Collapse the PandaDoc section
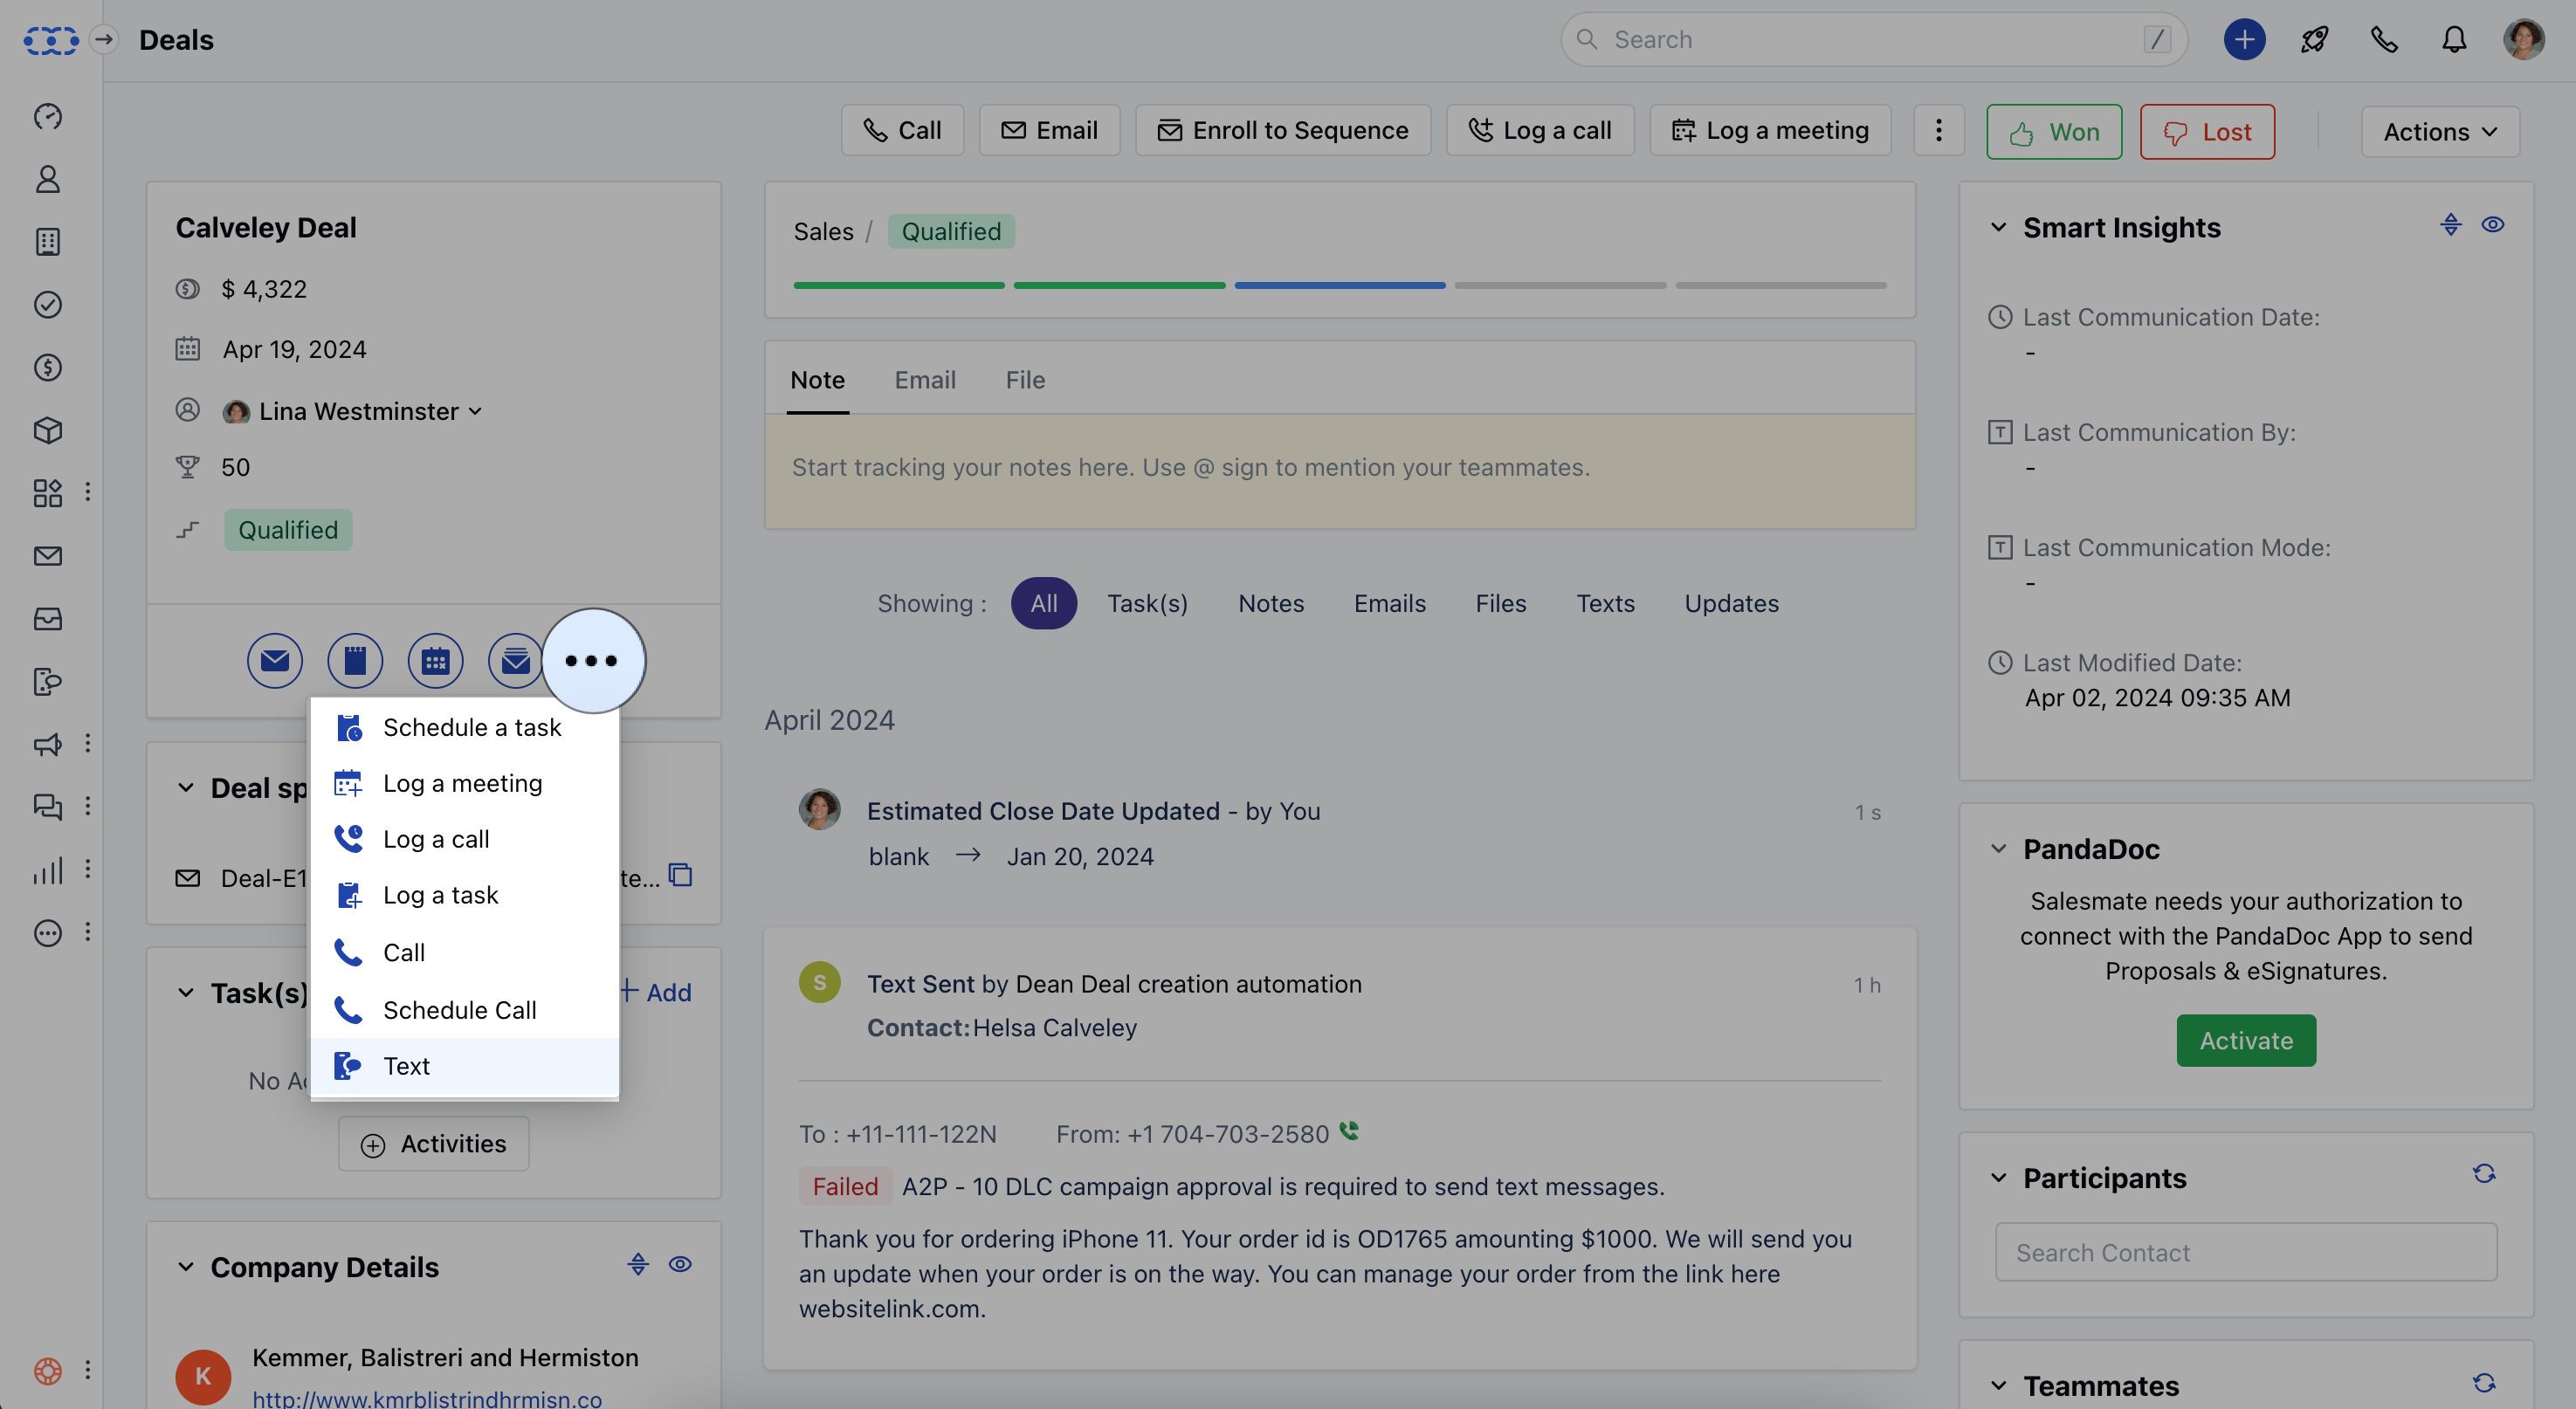 (x=1998, y=849)
